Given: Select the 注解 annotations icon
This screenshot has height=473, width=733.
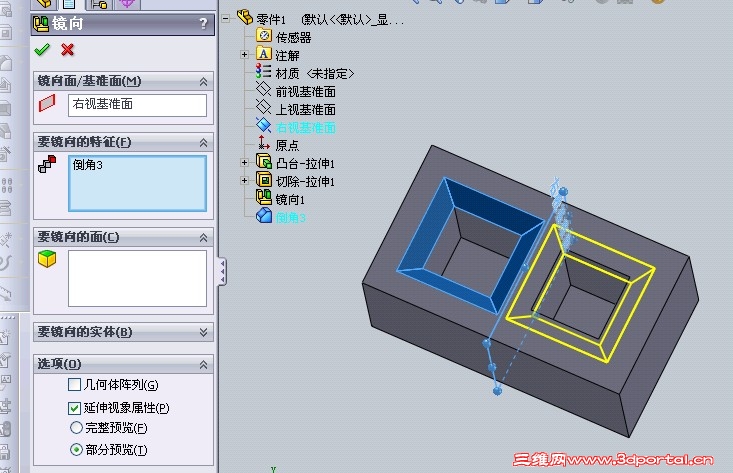Looking at the screenshot, I should (264, 54).
